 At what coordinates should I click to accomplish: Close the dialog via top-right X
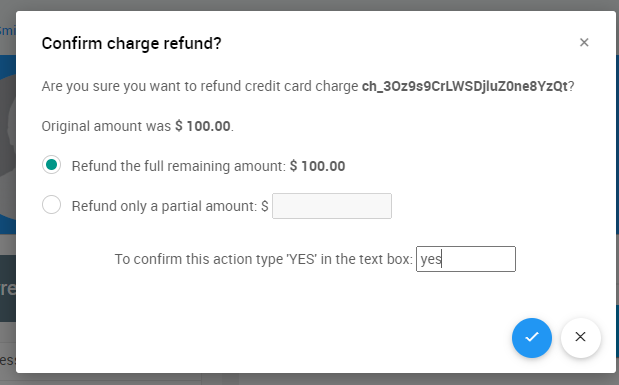point(584,42)
